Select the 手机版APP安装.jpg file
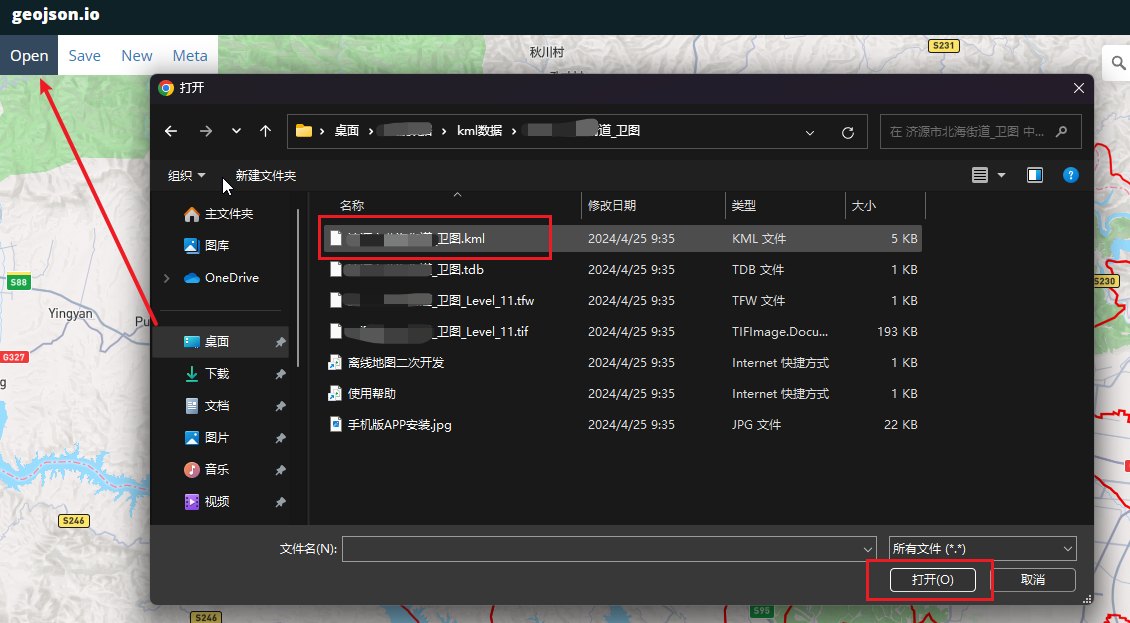The image size is (1130, 623). click(623, 425)
